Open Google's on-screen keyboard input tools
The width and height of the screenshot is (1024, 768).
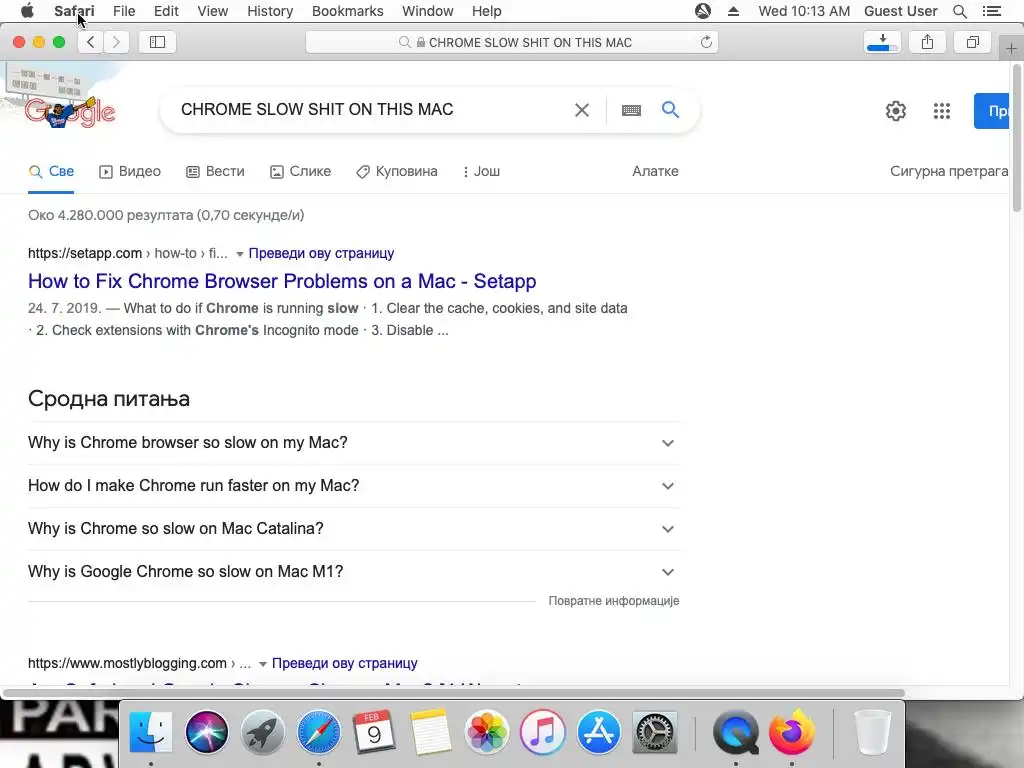(632, 110)
